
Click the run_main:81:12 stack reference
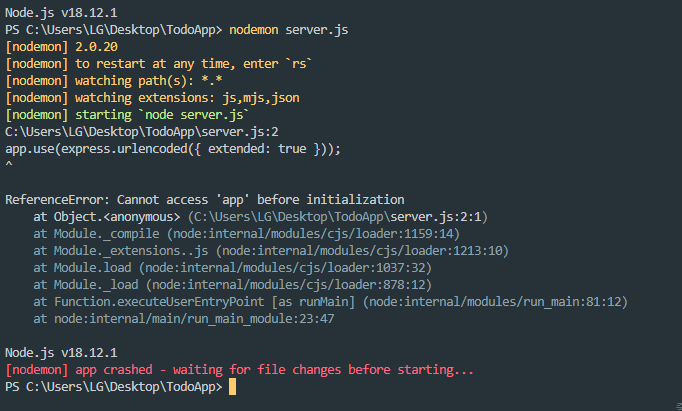pyautogui.click(x=495, y=301)
